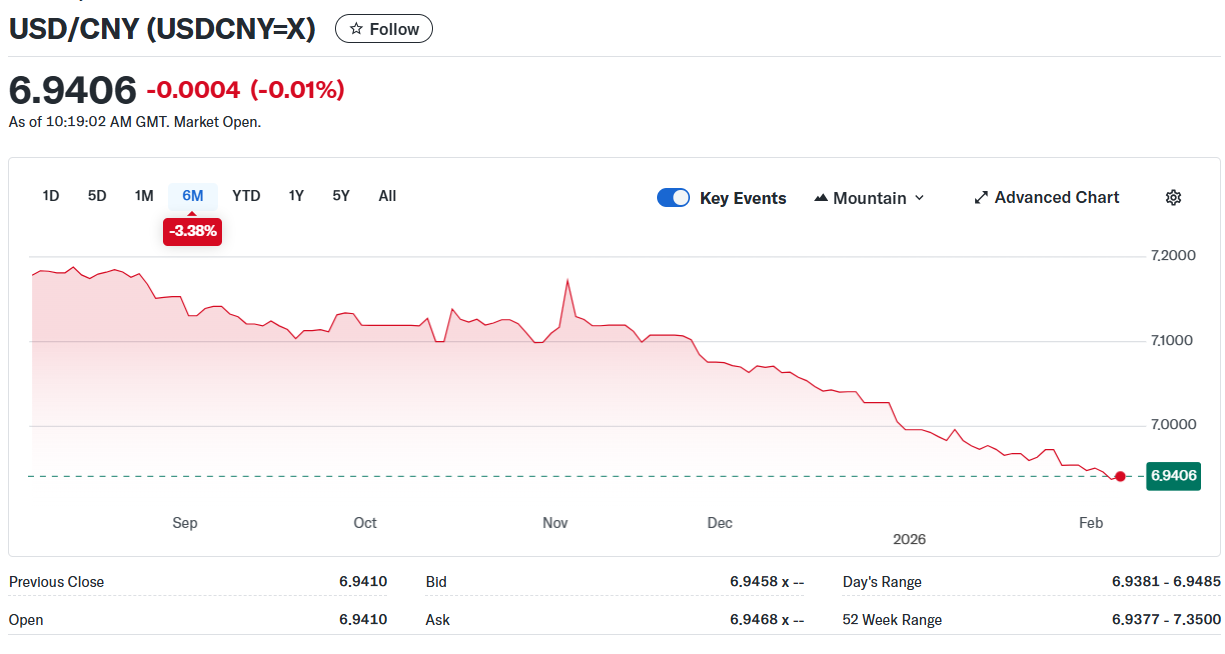This screenshot has height=654, width=1225.
Task: Open the Advanced Chart link
Action: (1056, 198)
